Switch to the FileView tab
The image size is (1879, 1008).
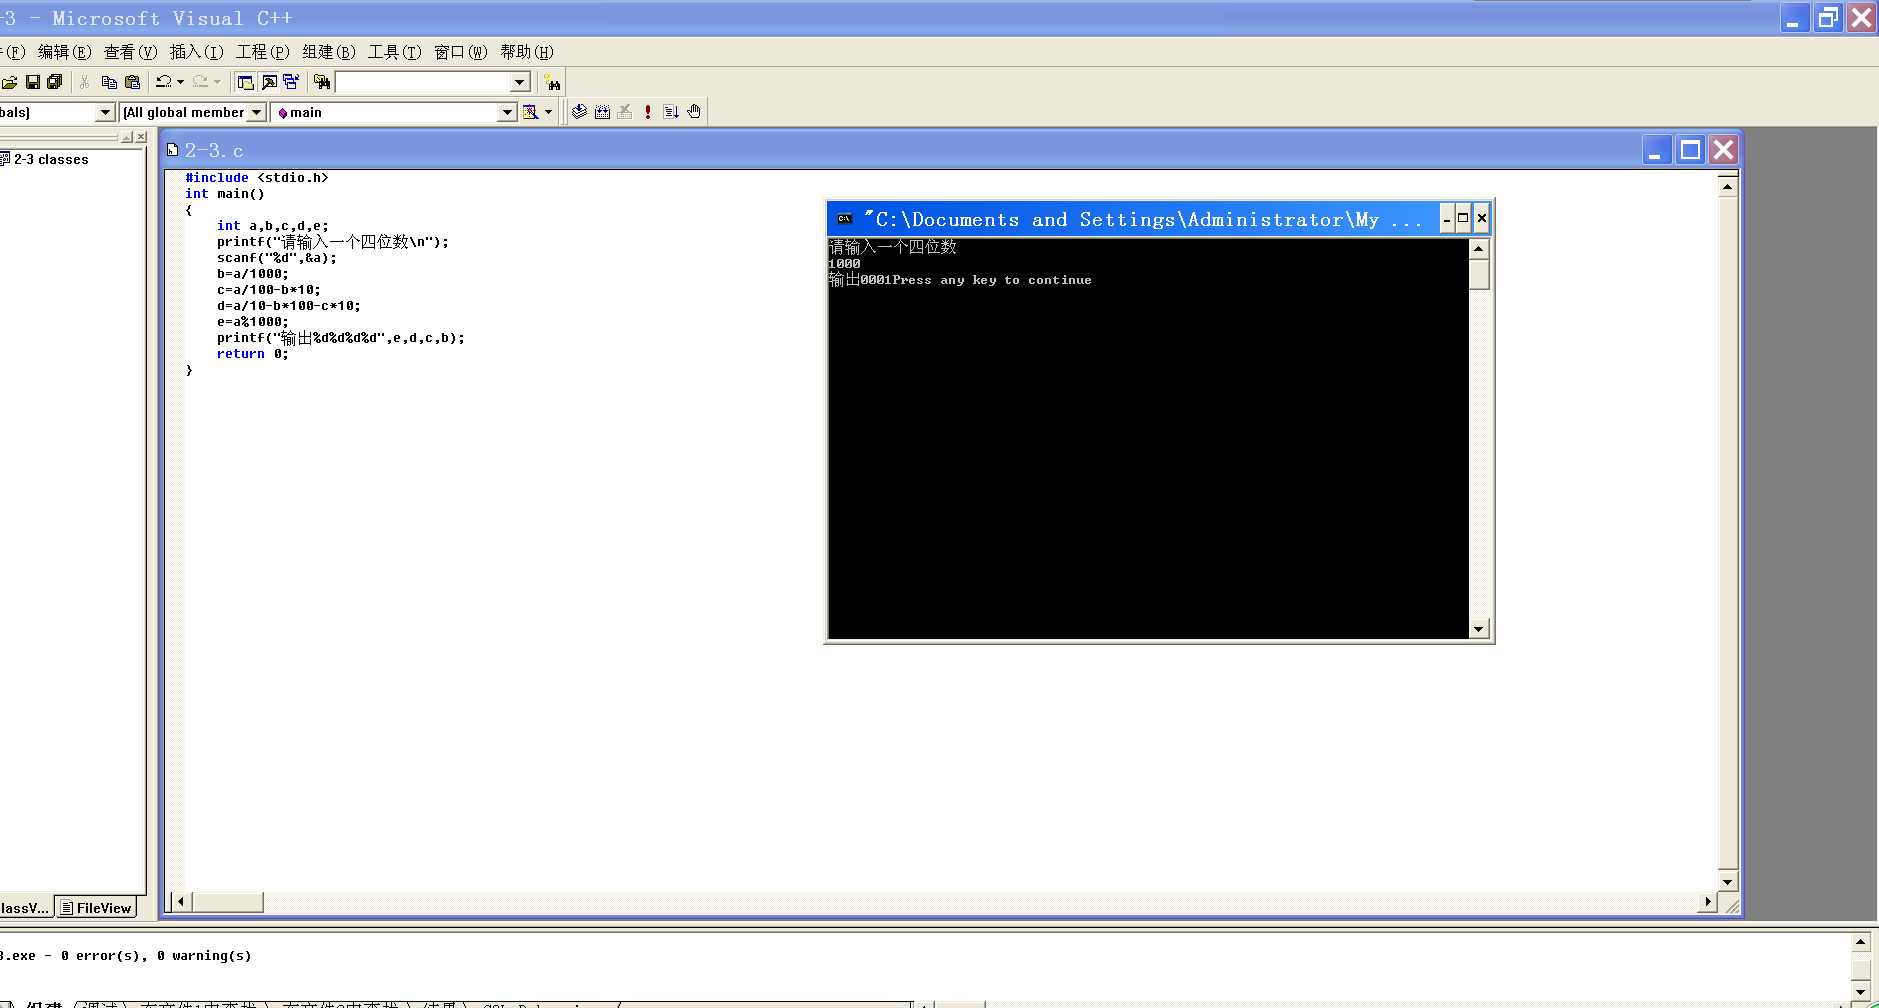(95, 908)
